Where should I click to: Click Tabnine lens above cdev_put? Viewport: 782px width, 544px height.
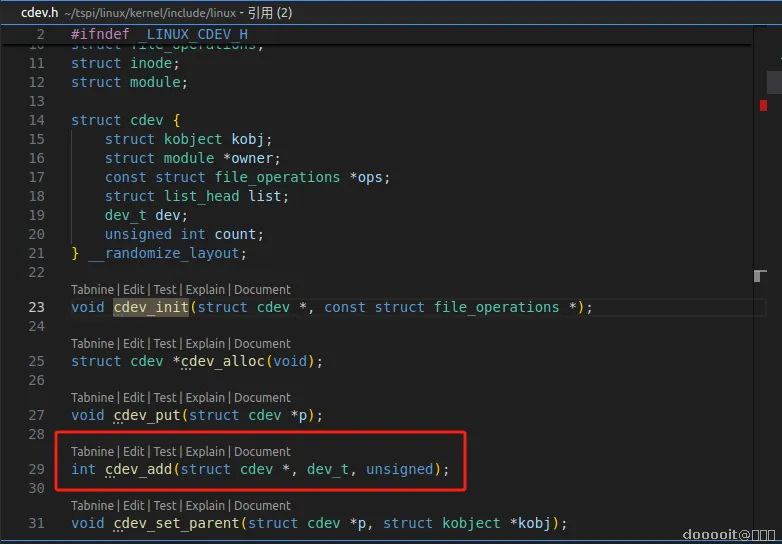click(93, 397)
